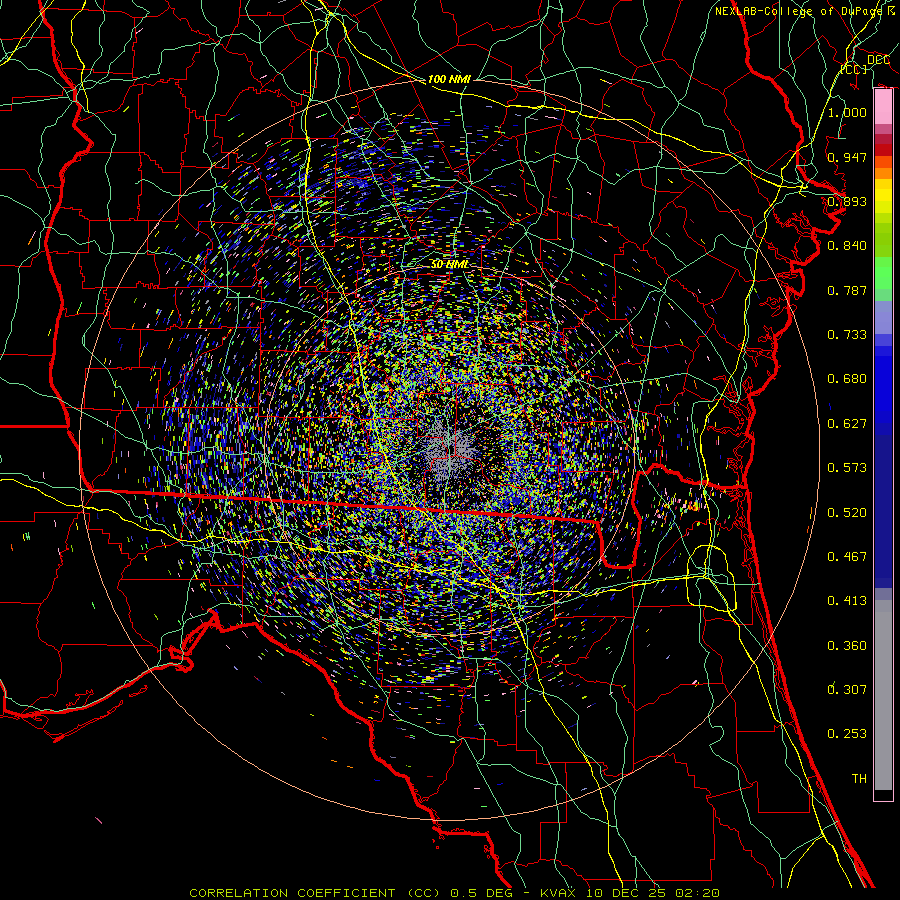
Task: Select the KVAX station identifier in the caption
Action: click(x=558, y=893)
